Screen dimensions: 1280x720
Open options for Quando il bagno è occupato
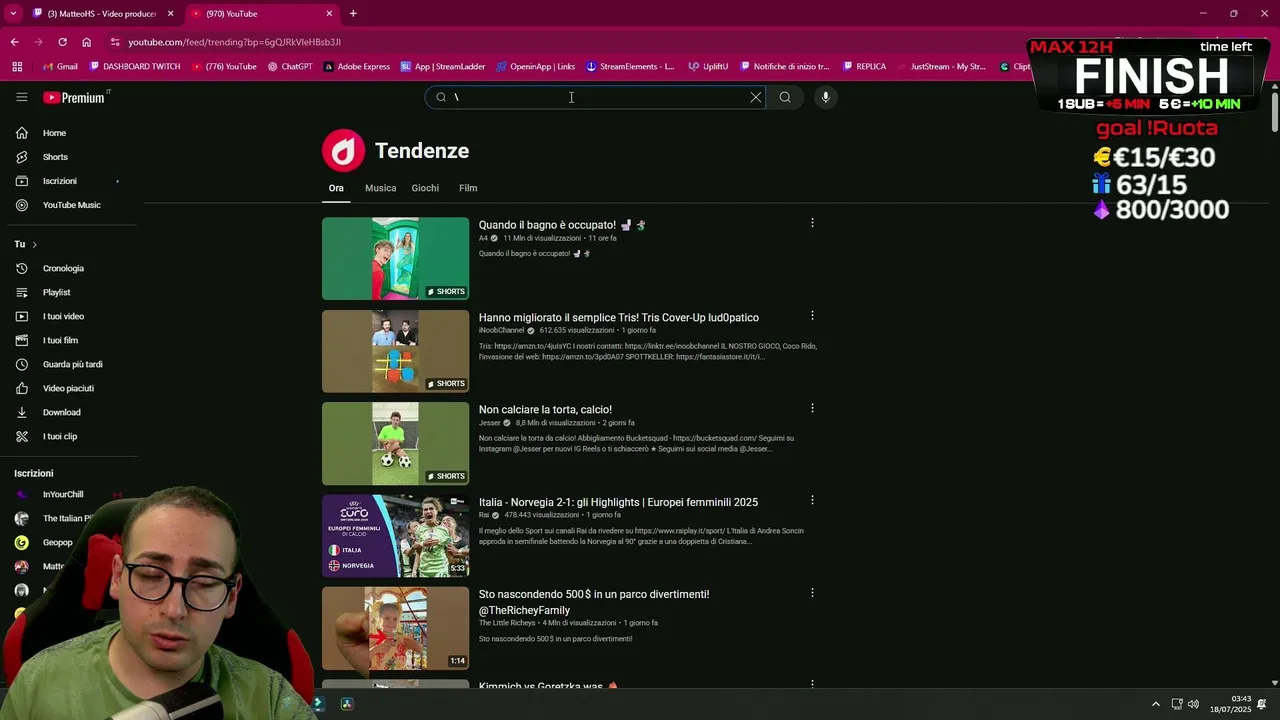[x=812, y=223]
